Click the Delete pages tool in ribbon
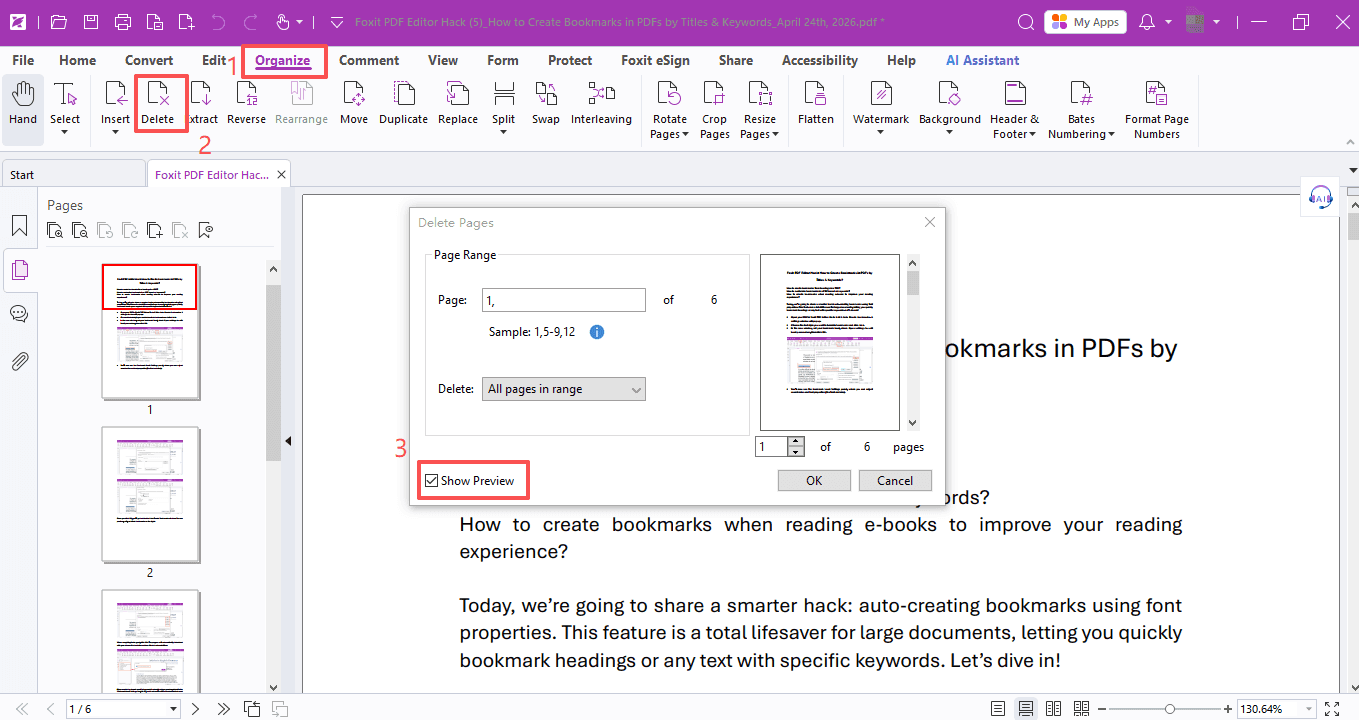 (x=157, y=104)
